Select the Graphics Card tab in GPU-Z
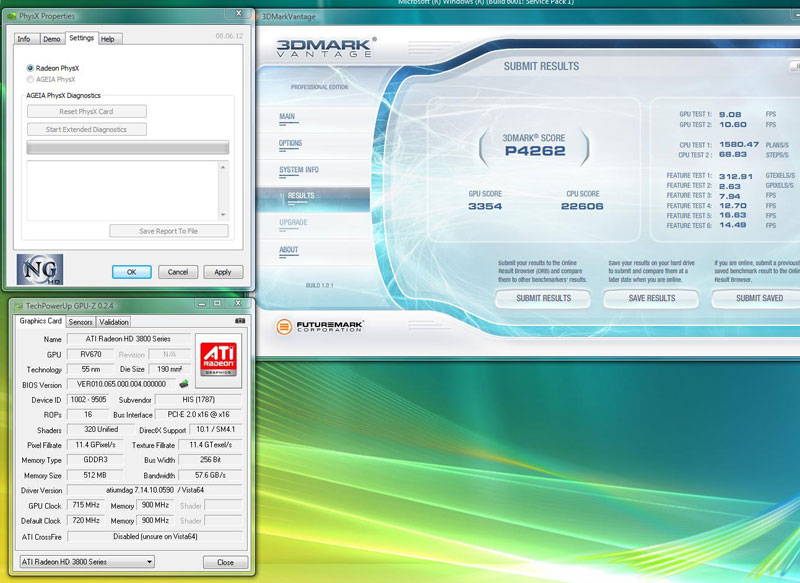The image size is (800, 583). [40, 321]
